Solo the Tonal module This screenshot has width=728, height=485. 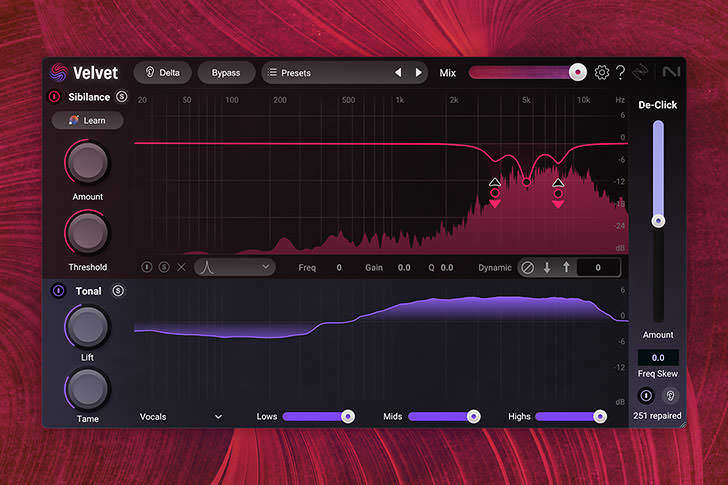tap(118, 291)
